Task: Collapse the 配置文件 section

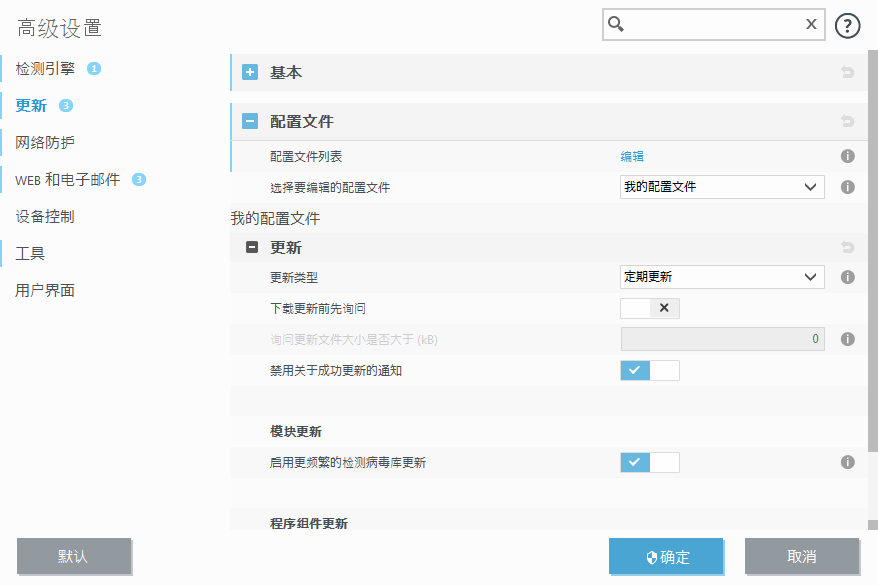Action: [249, 121]
